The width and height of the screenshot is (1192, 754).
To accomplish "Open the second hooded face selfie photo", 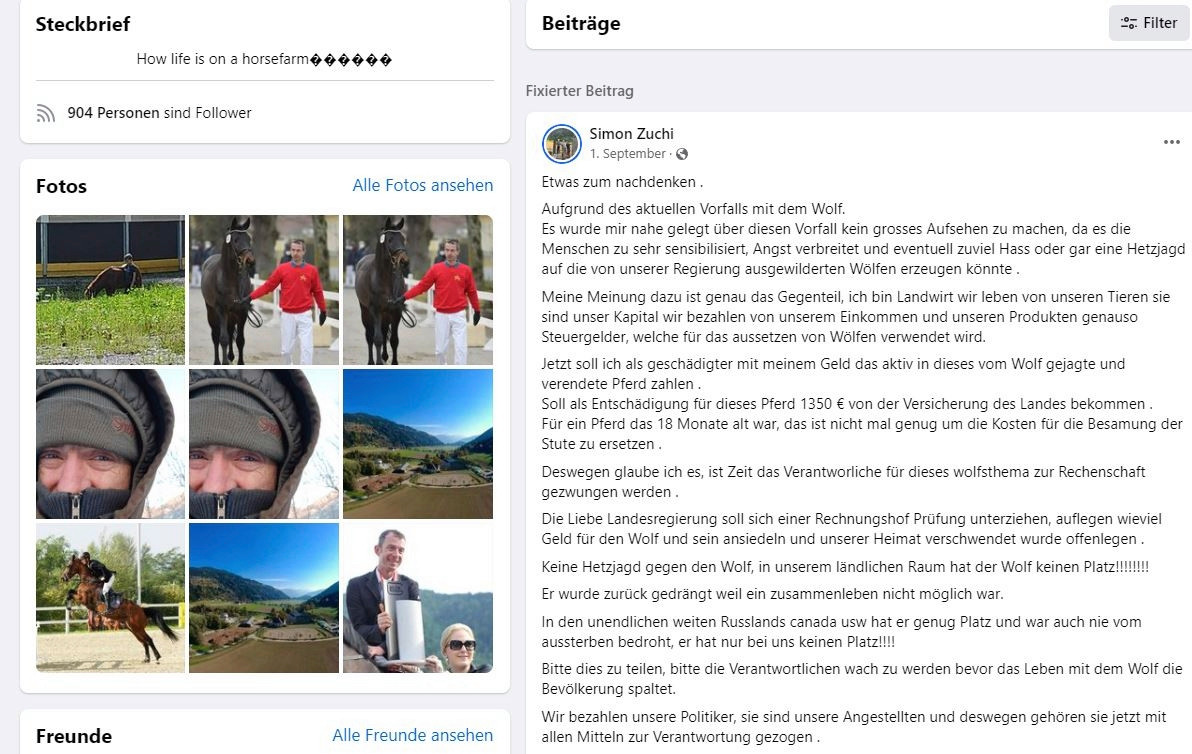I will pos(264,444).
